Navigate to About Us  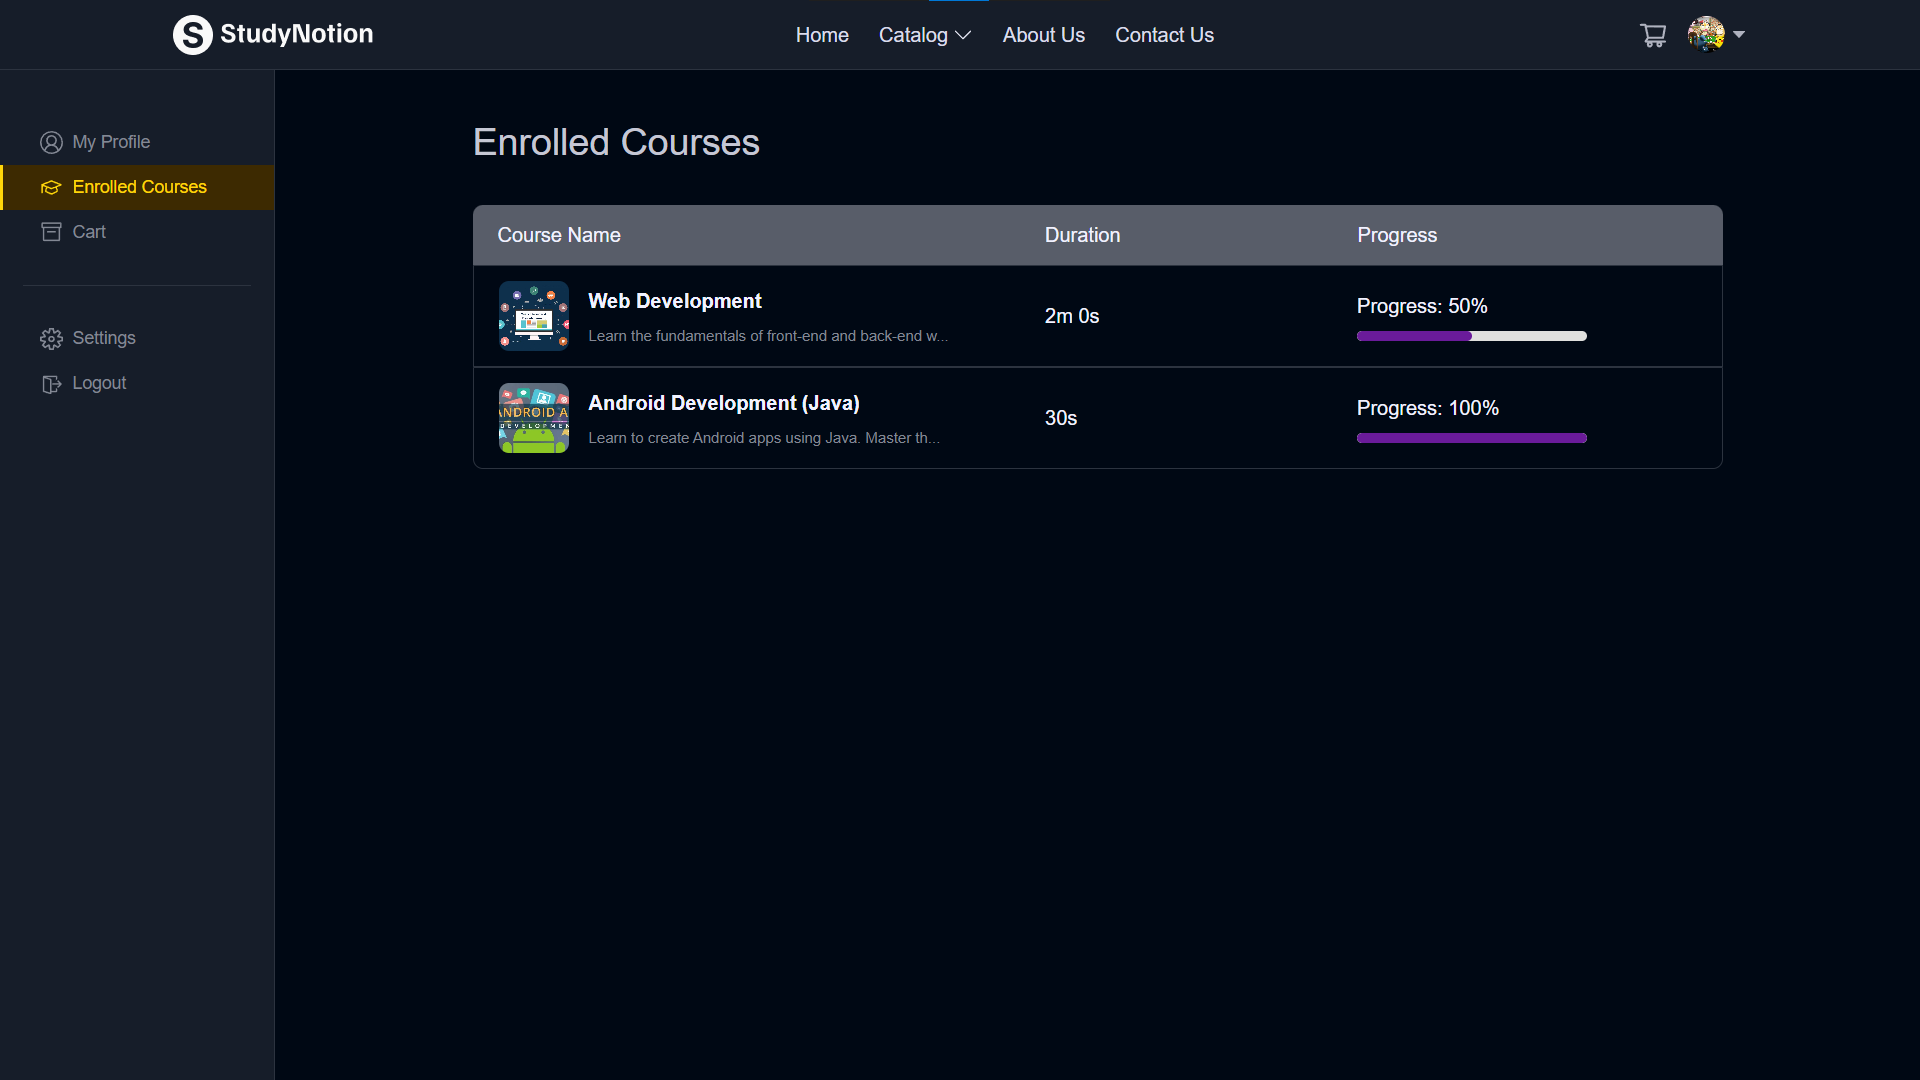pos(1044,35)
